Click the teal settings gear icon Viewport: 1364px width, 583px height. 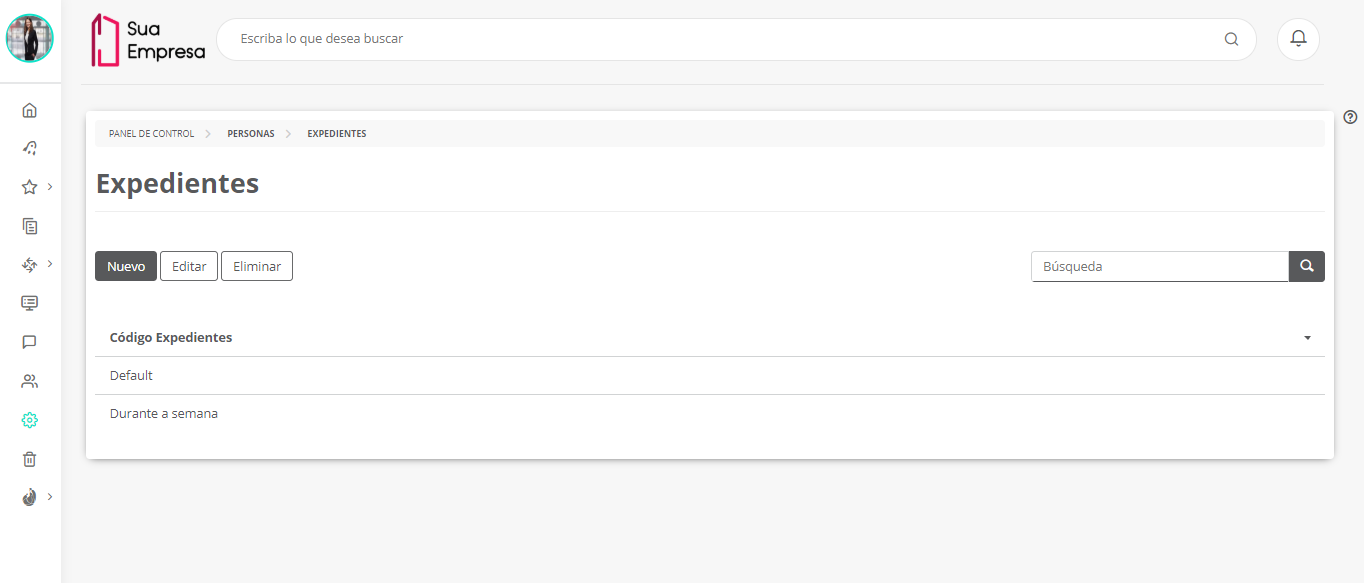[30, 420]
